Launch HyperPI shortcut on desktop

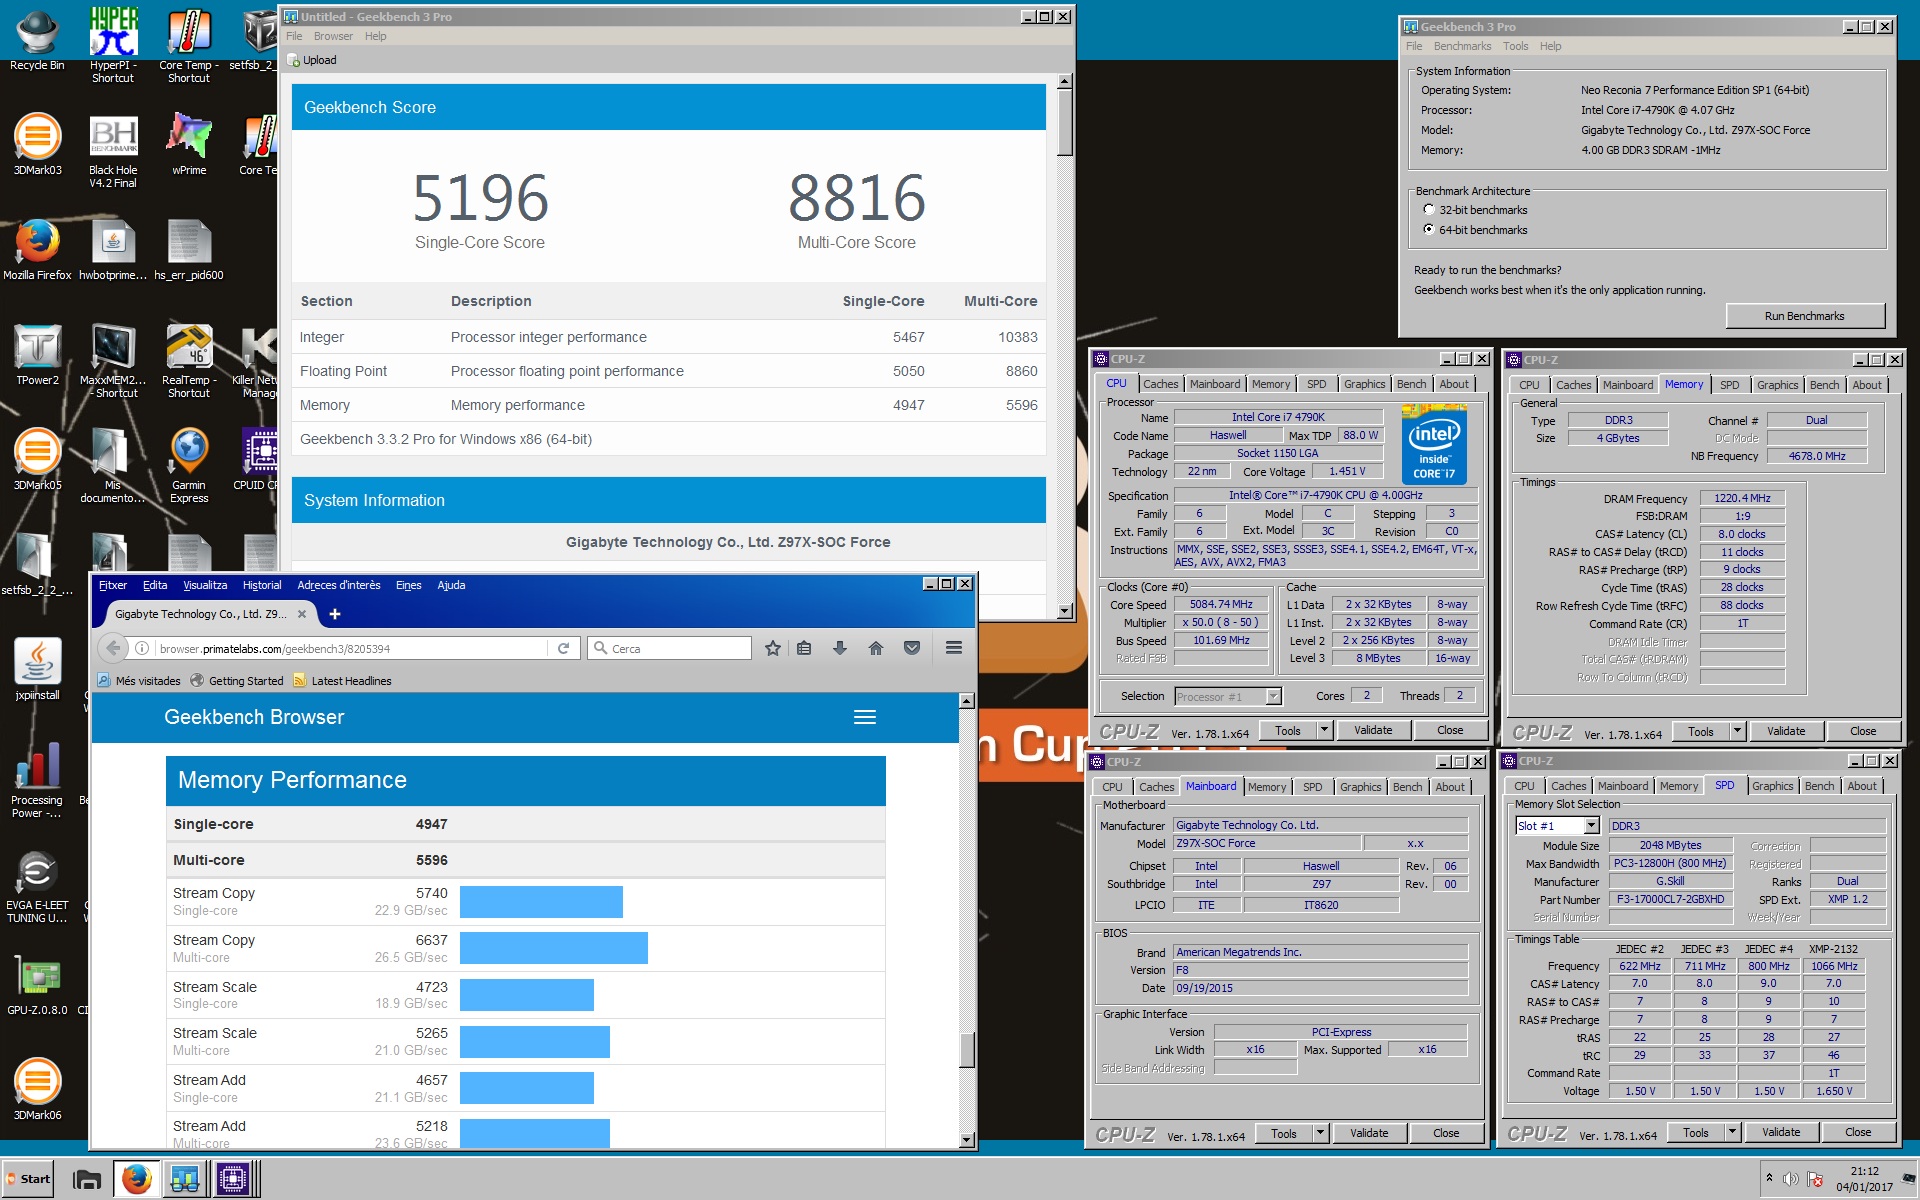click(113, 45)
